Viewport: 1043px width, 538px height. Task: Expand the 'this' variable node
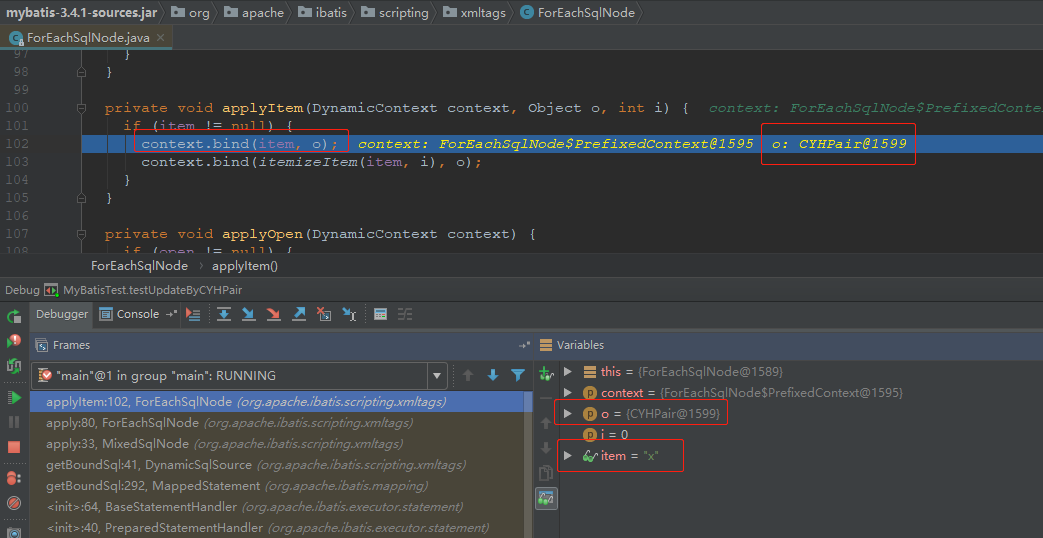coord(568,372)
